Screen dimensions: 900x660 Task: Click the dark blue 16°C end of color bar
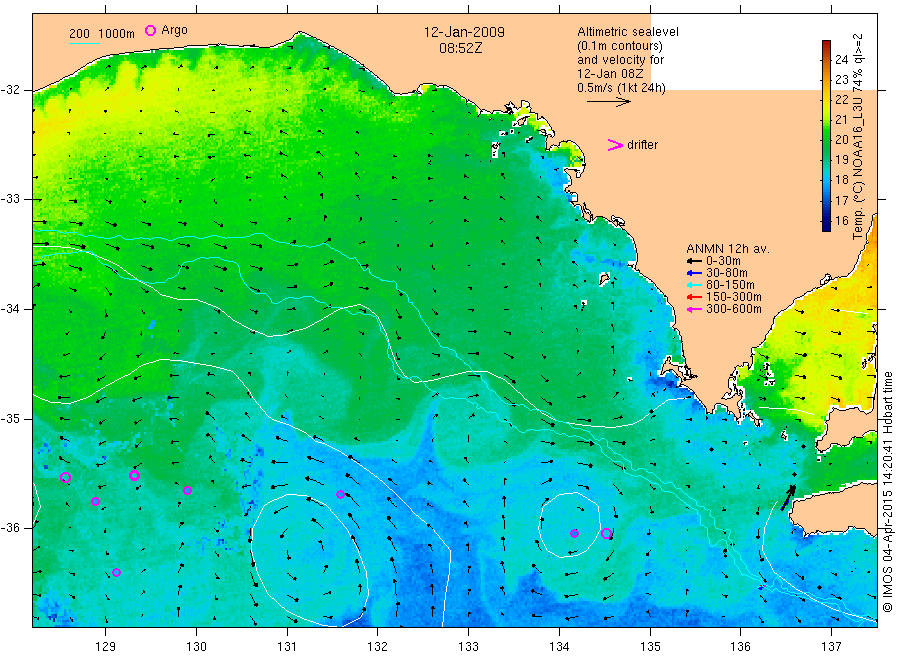826,224
